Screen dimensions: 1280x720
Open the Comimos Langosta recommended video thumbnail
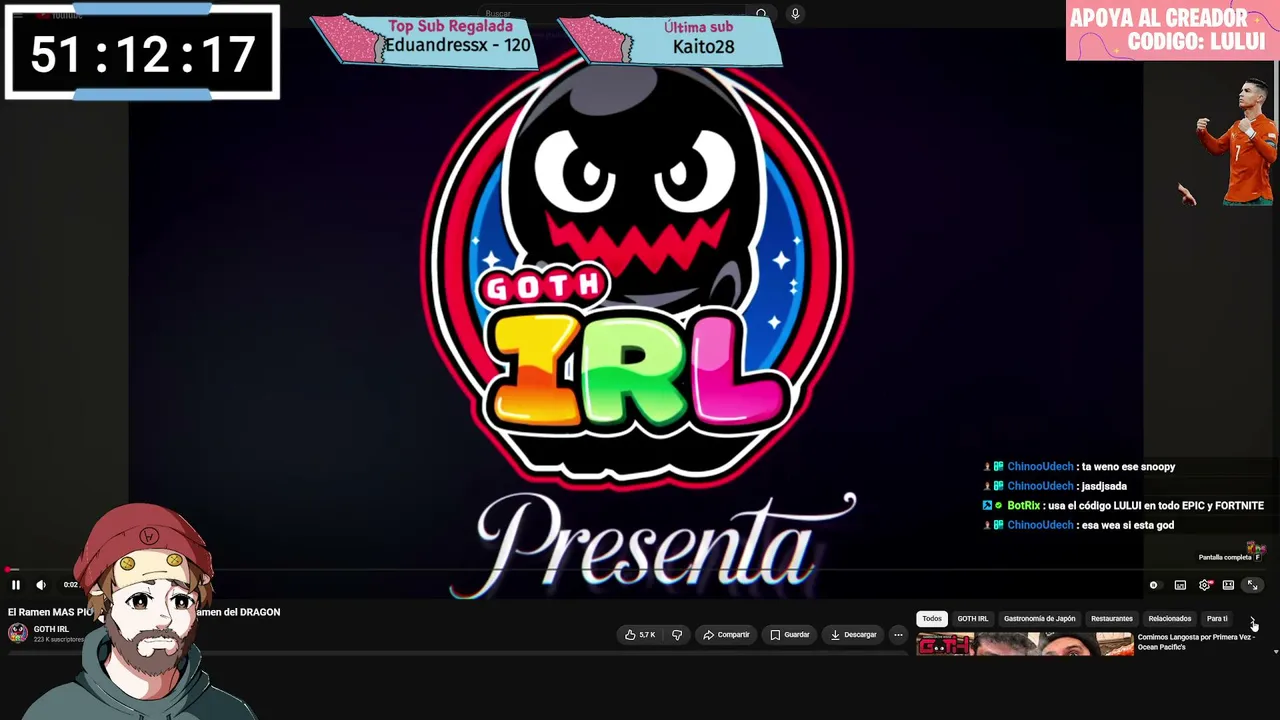1024,643
